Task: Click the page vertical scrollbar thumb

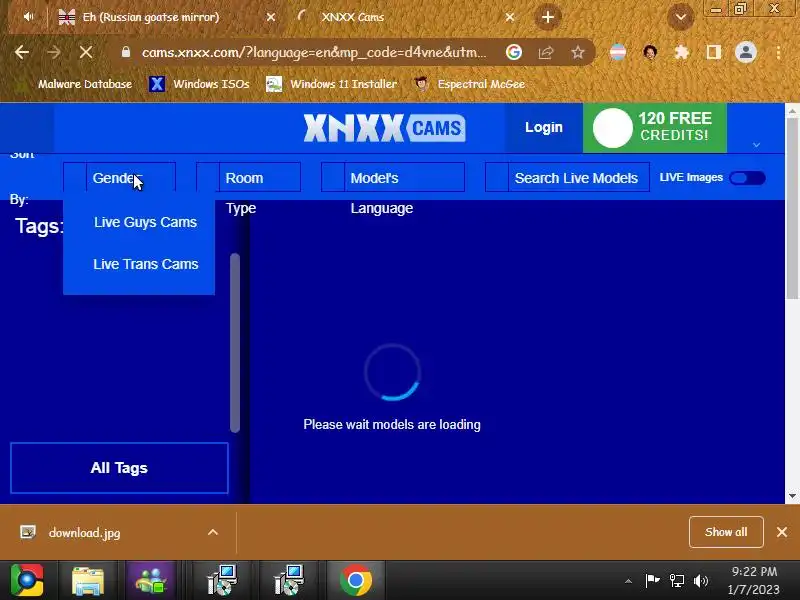Action: pyautogui.click(x=792, y=208)
